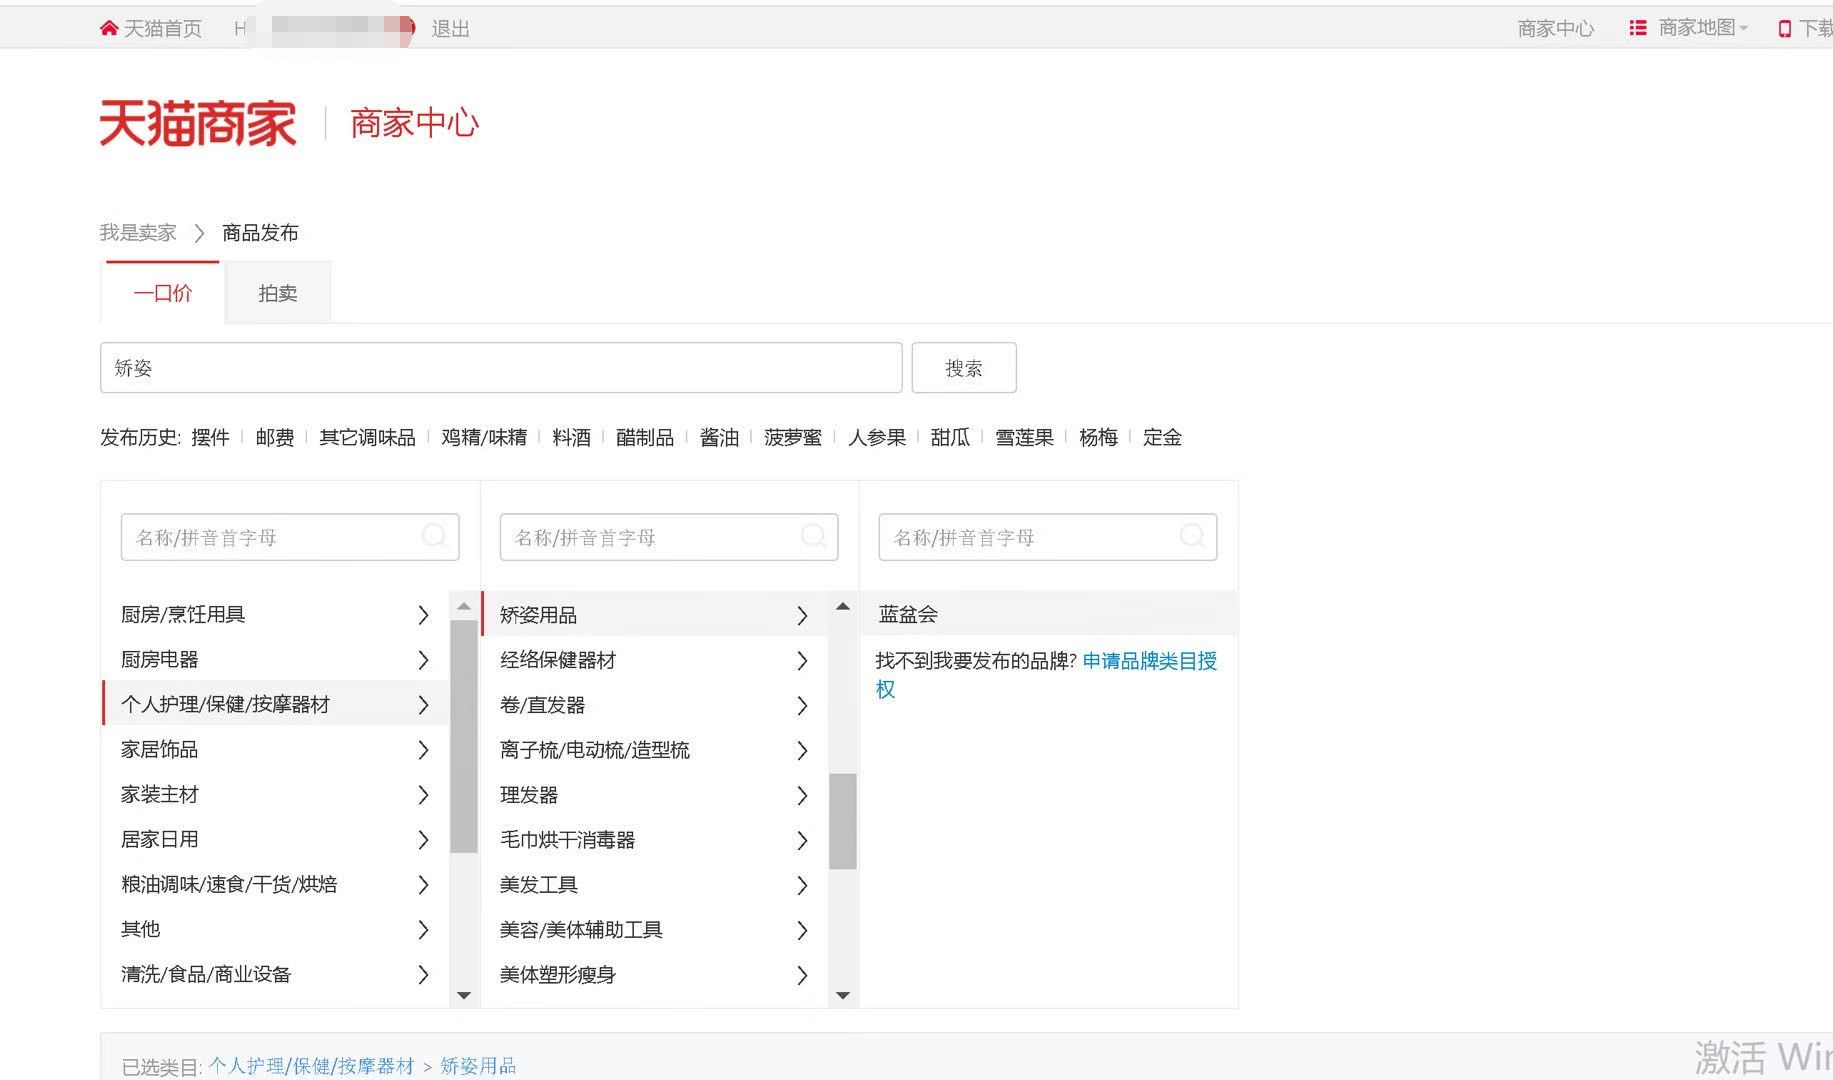Switch to 一口价 tab
The image size is (1833, 1080).
click(162, 293)
